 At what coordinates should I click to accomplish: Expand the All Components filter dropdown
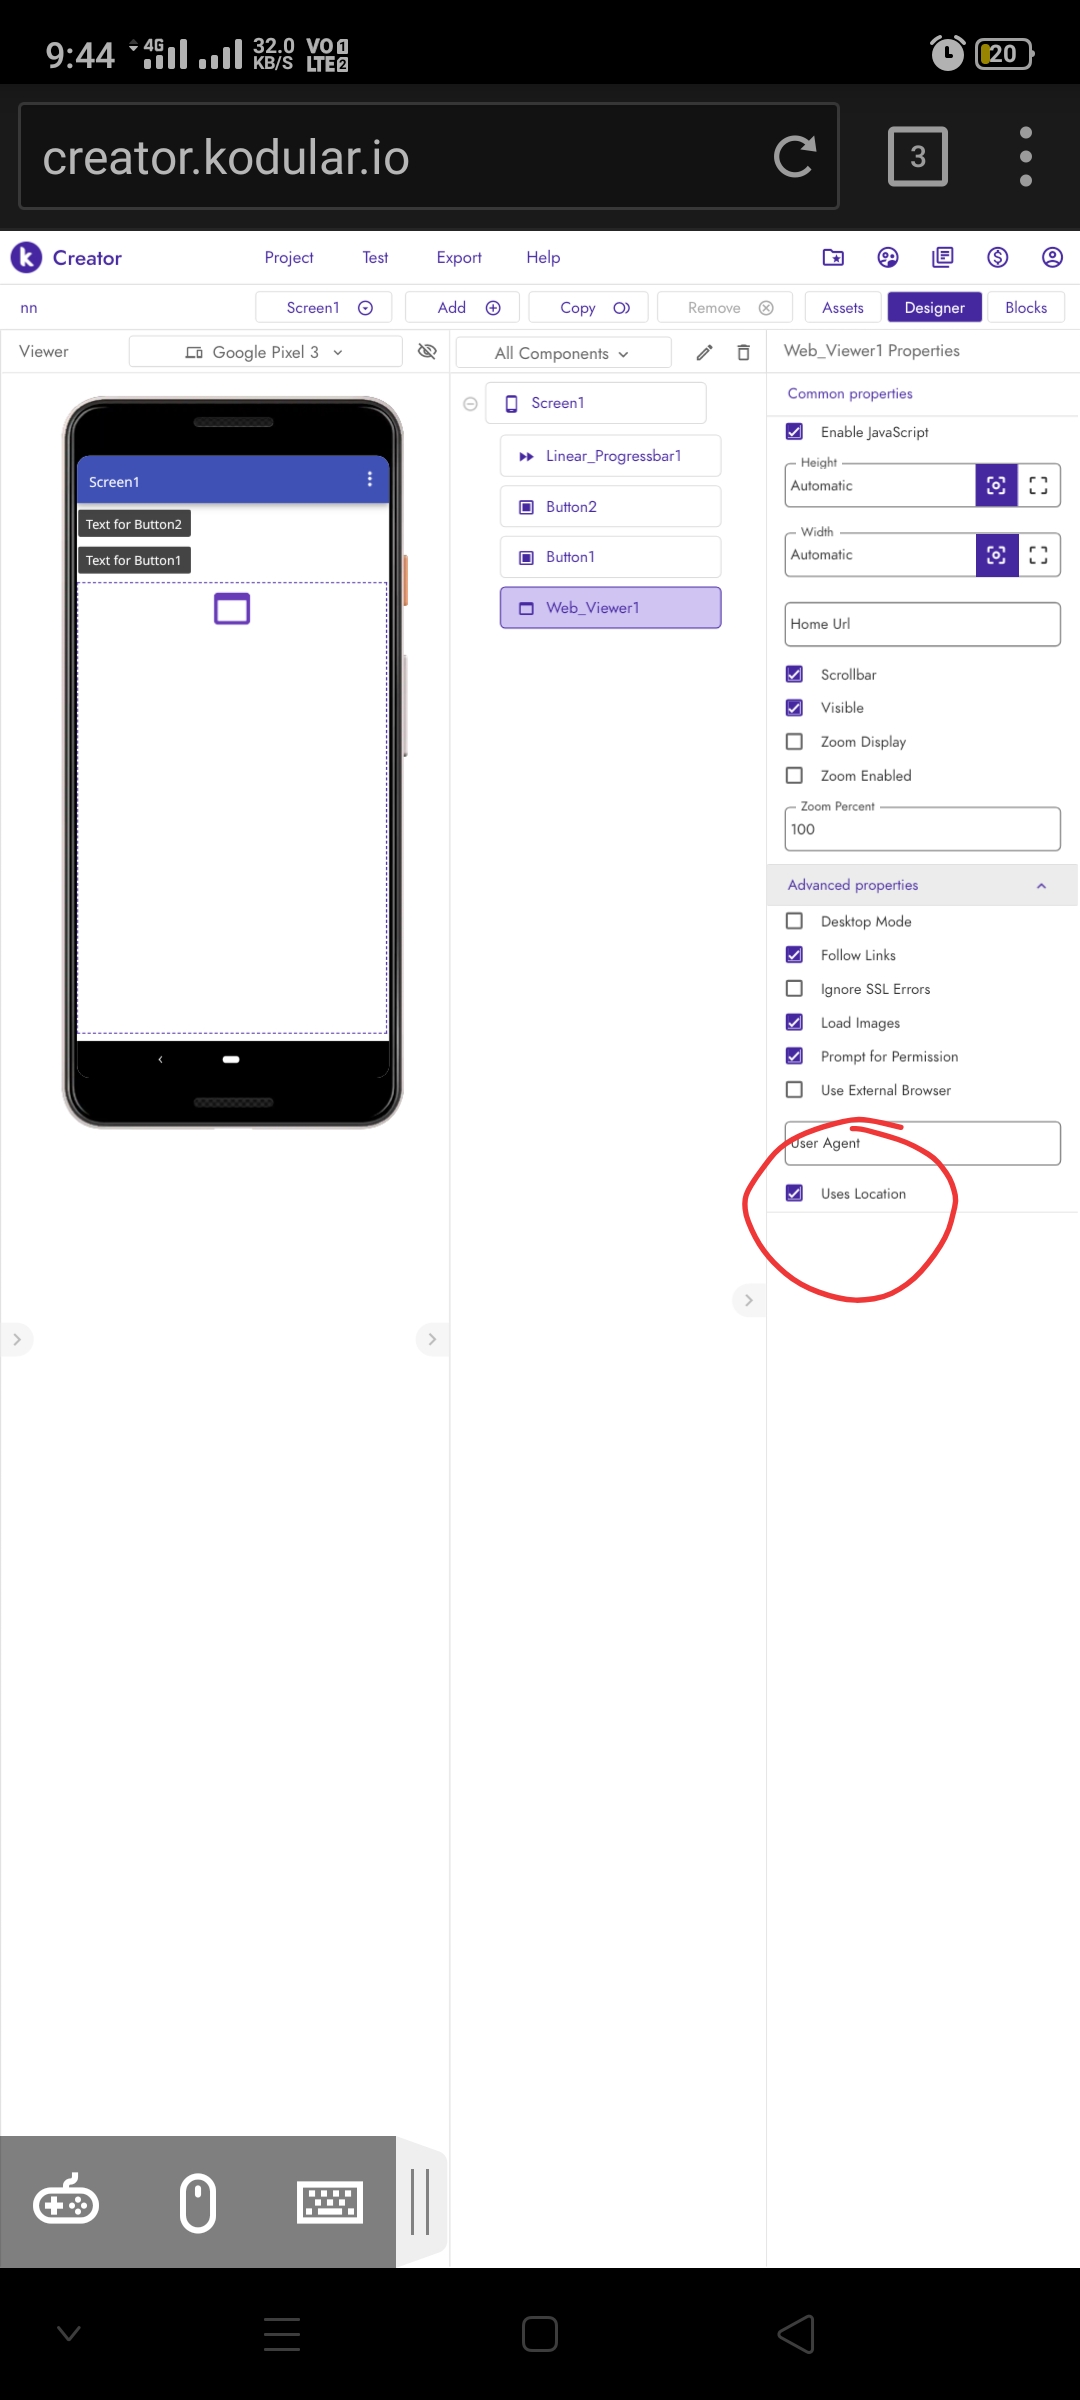point(563,353)
